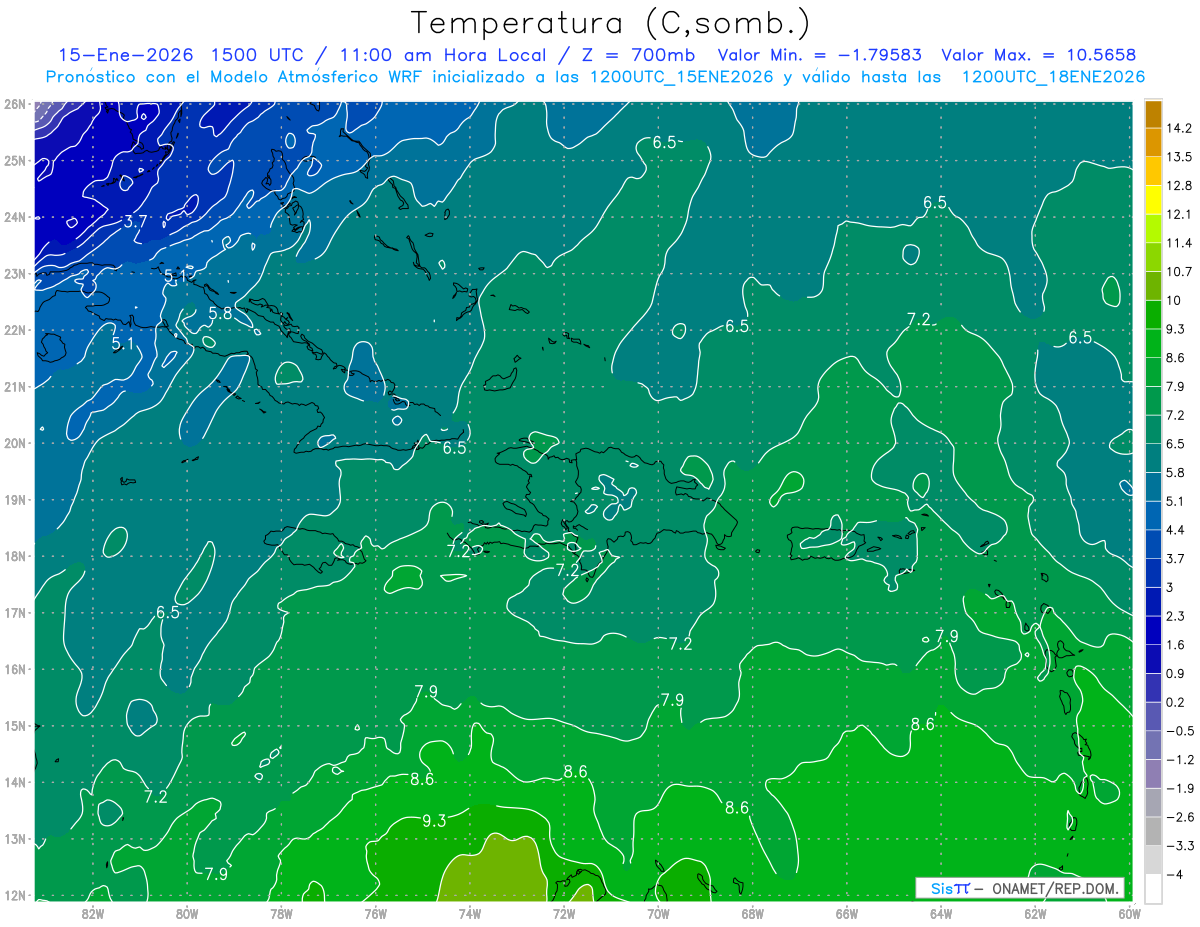Click the "-4" label on the color legend
Image resolution: width=1200 pixels, height=927 pixels.
[x=1175, y=874]
